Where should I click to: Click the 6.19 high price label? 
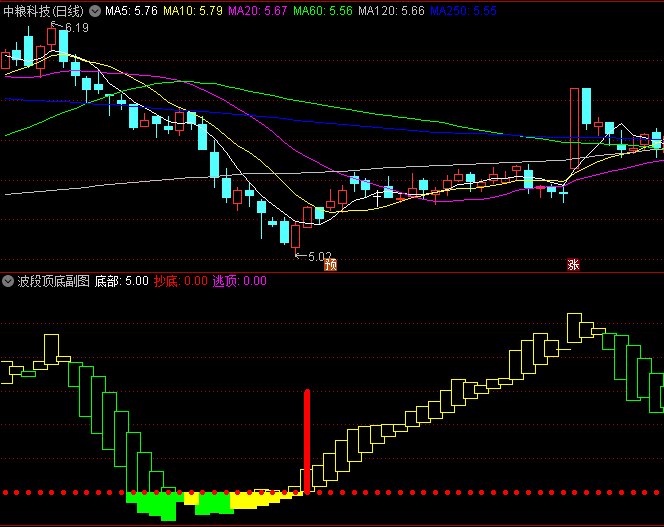click(77, 28)
